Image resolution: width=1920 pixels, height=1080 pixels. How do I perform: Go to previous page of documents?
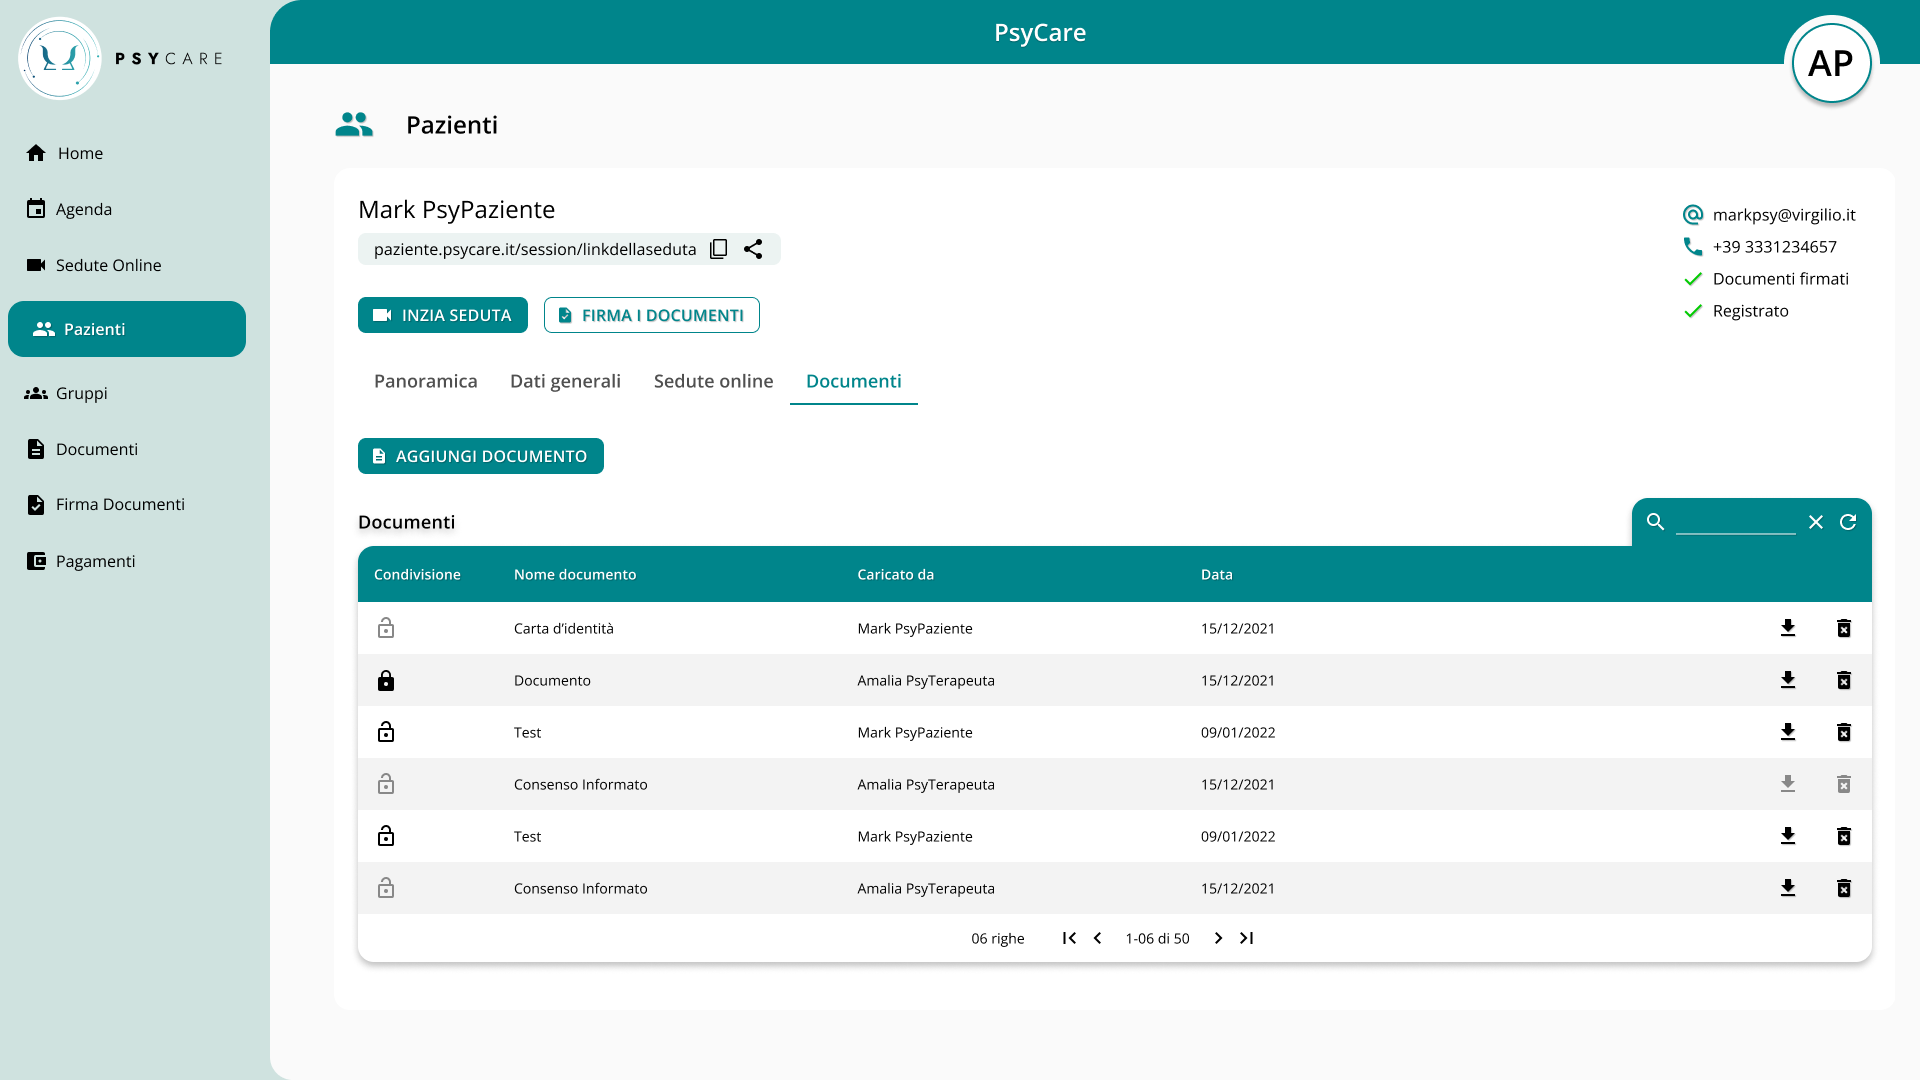pyautogui.click(x=1098, y=938)
